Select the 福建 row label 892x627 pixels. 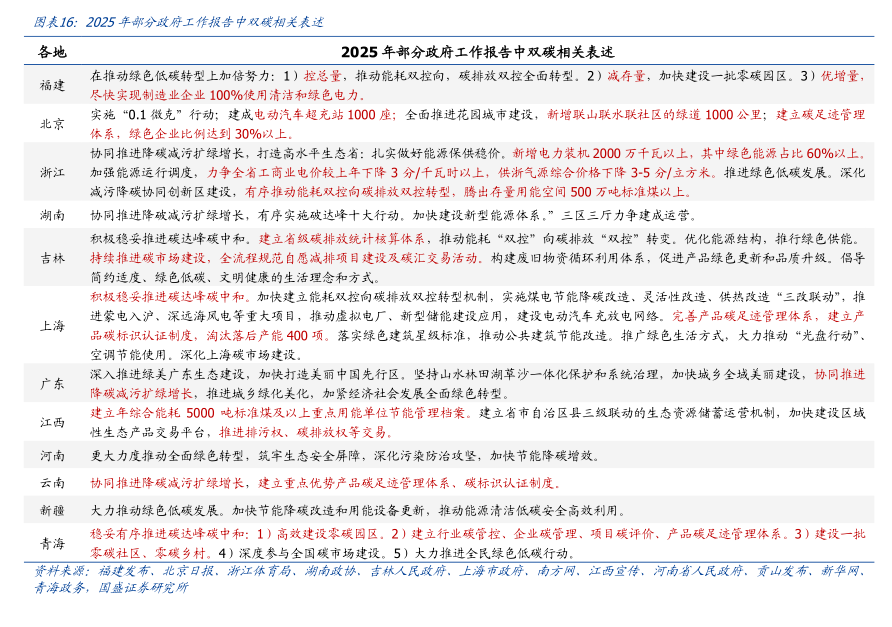52,85
